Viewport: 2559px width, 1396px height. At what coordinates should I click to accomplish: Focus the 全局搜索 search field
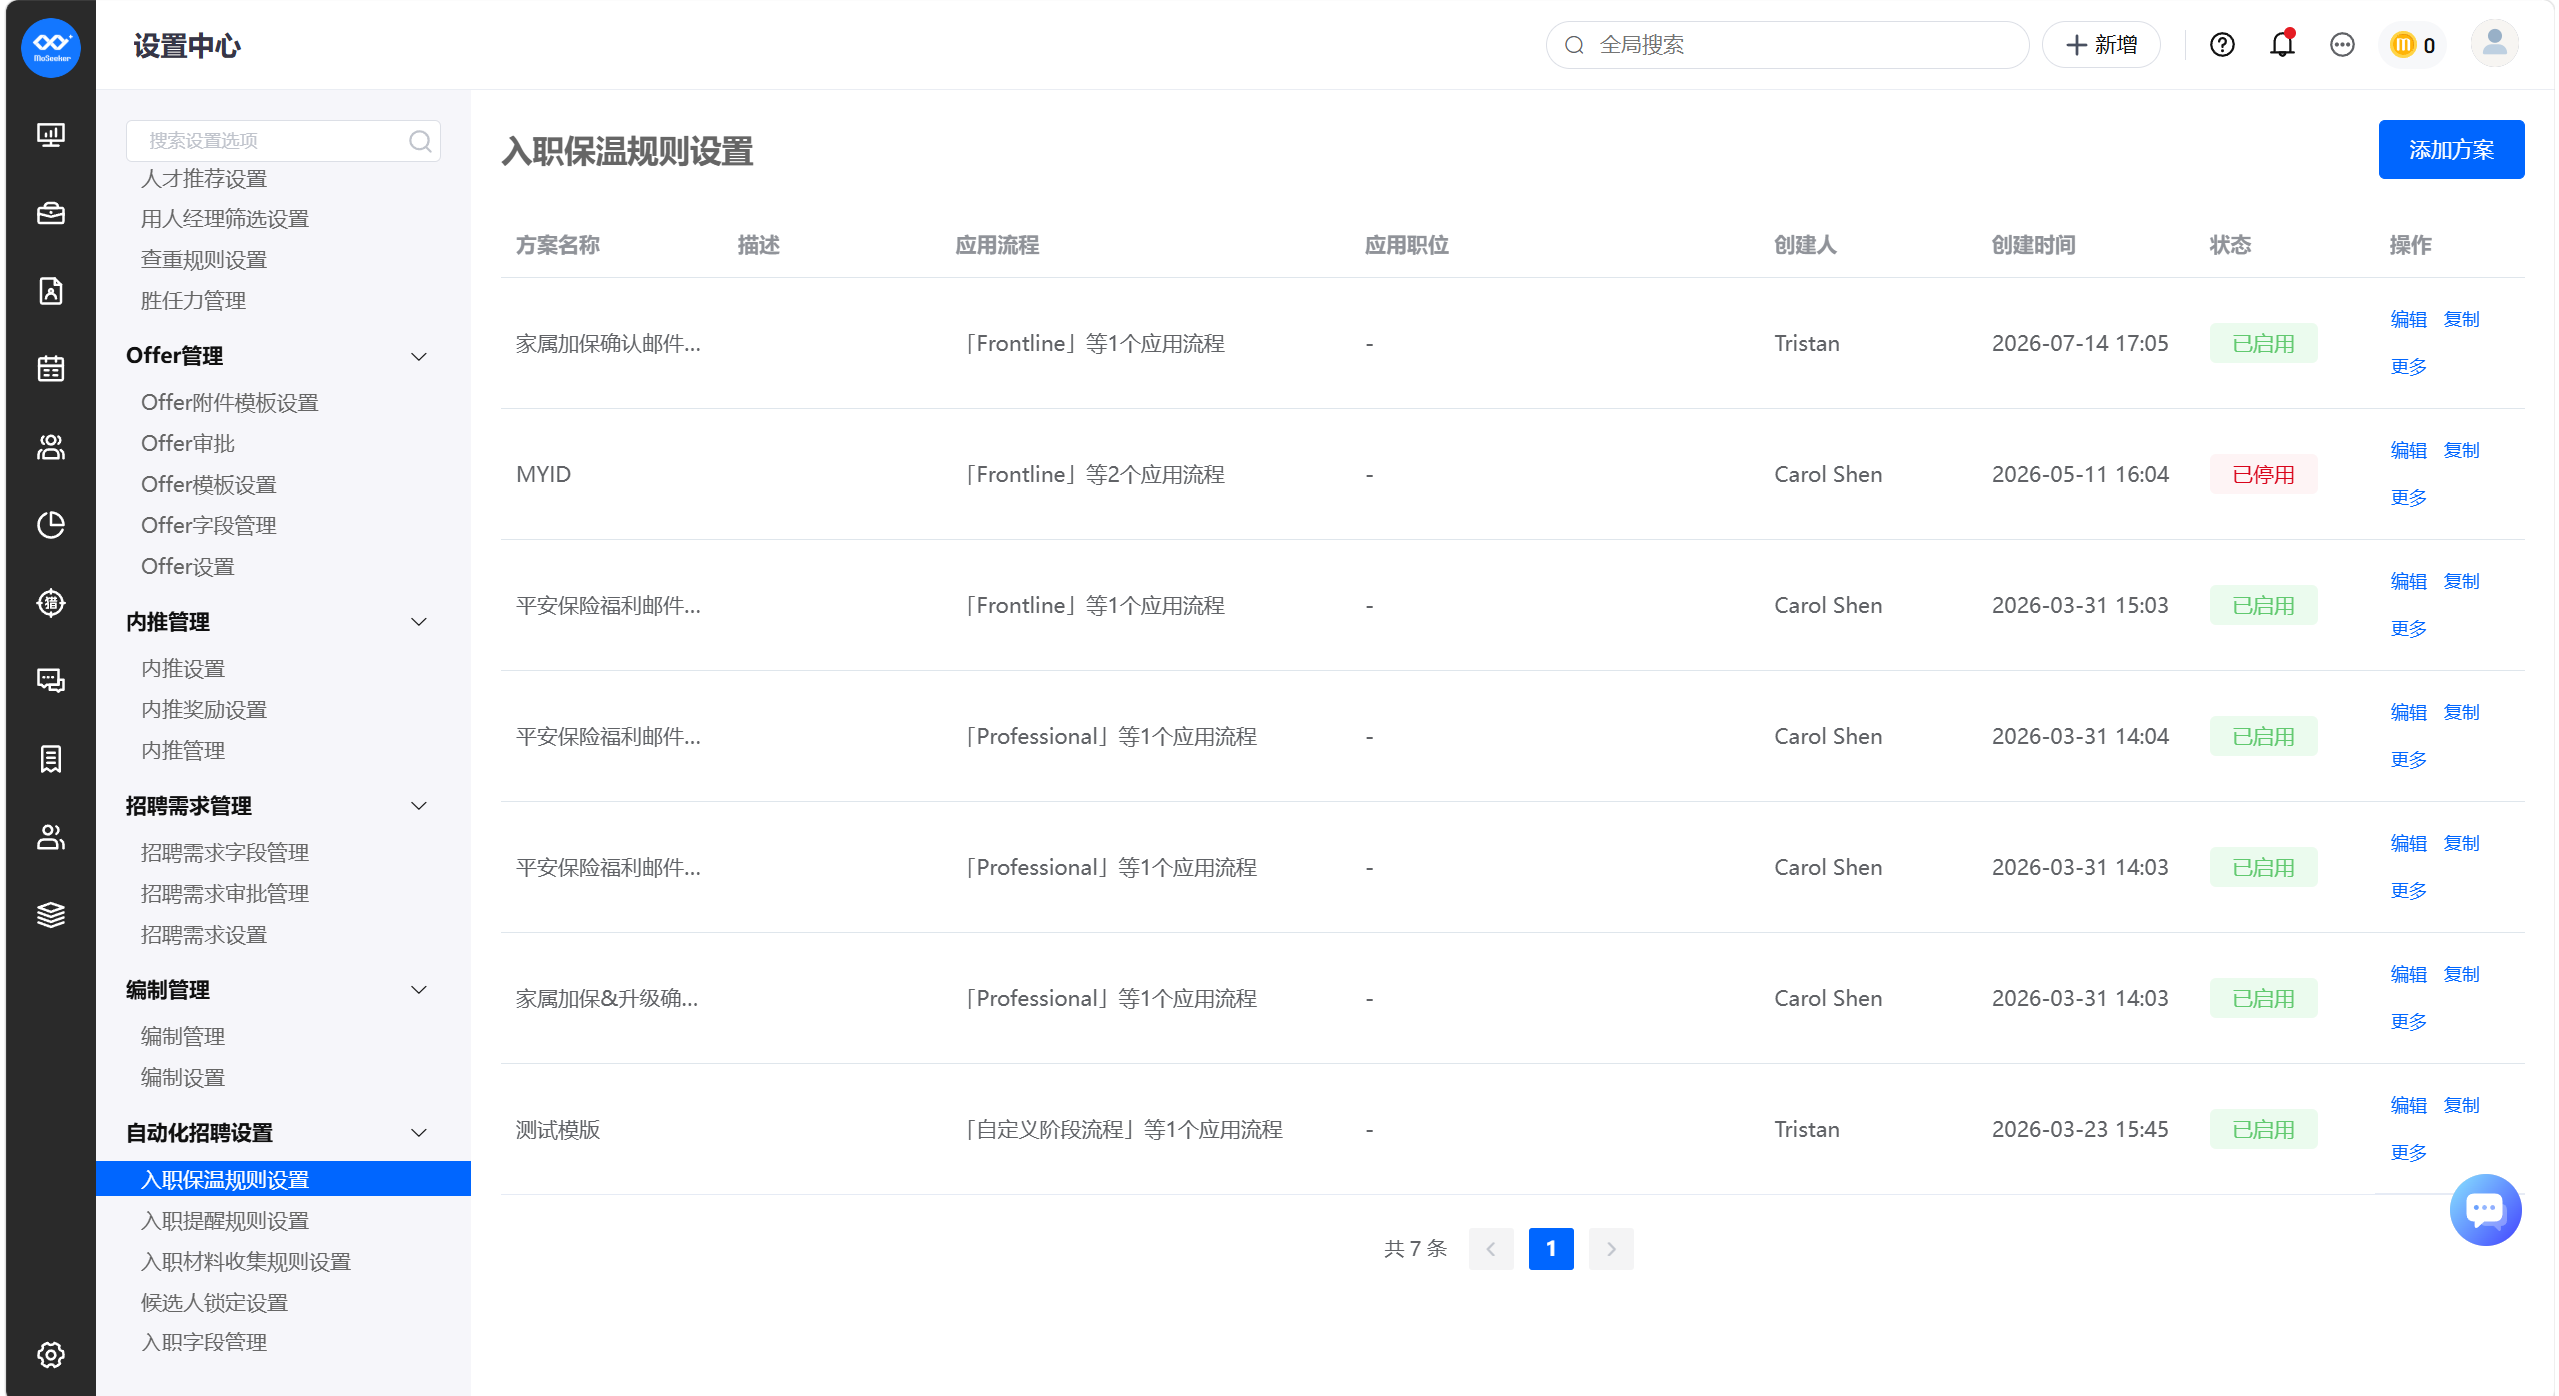click(1787, 45)
